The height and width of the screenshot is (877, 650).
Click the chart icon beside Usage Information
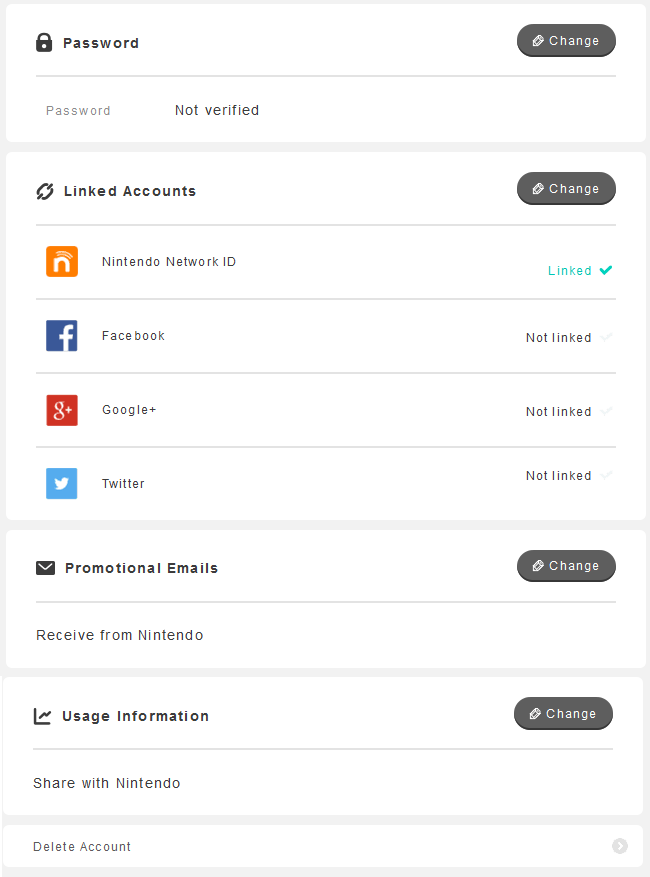pyautogui.click(x=43, y=716)
